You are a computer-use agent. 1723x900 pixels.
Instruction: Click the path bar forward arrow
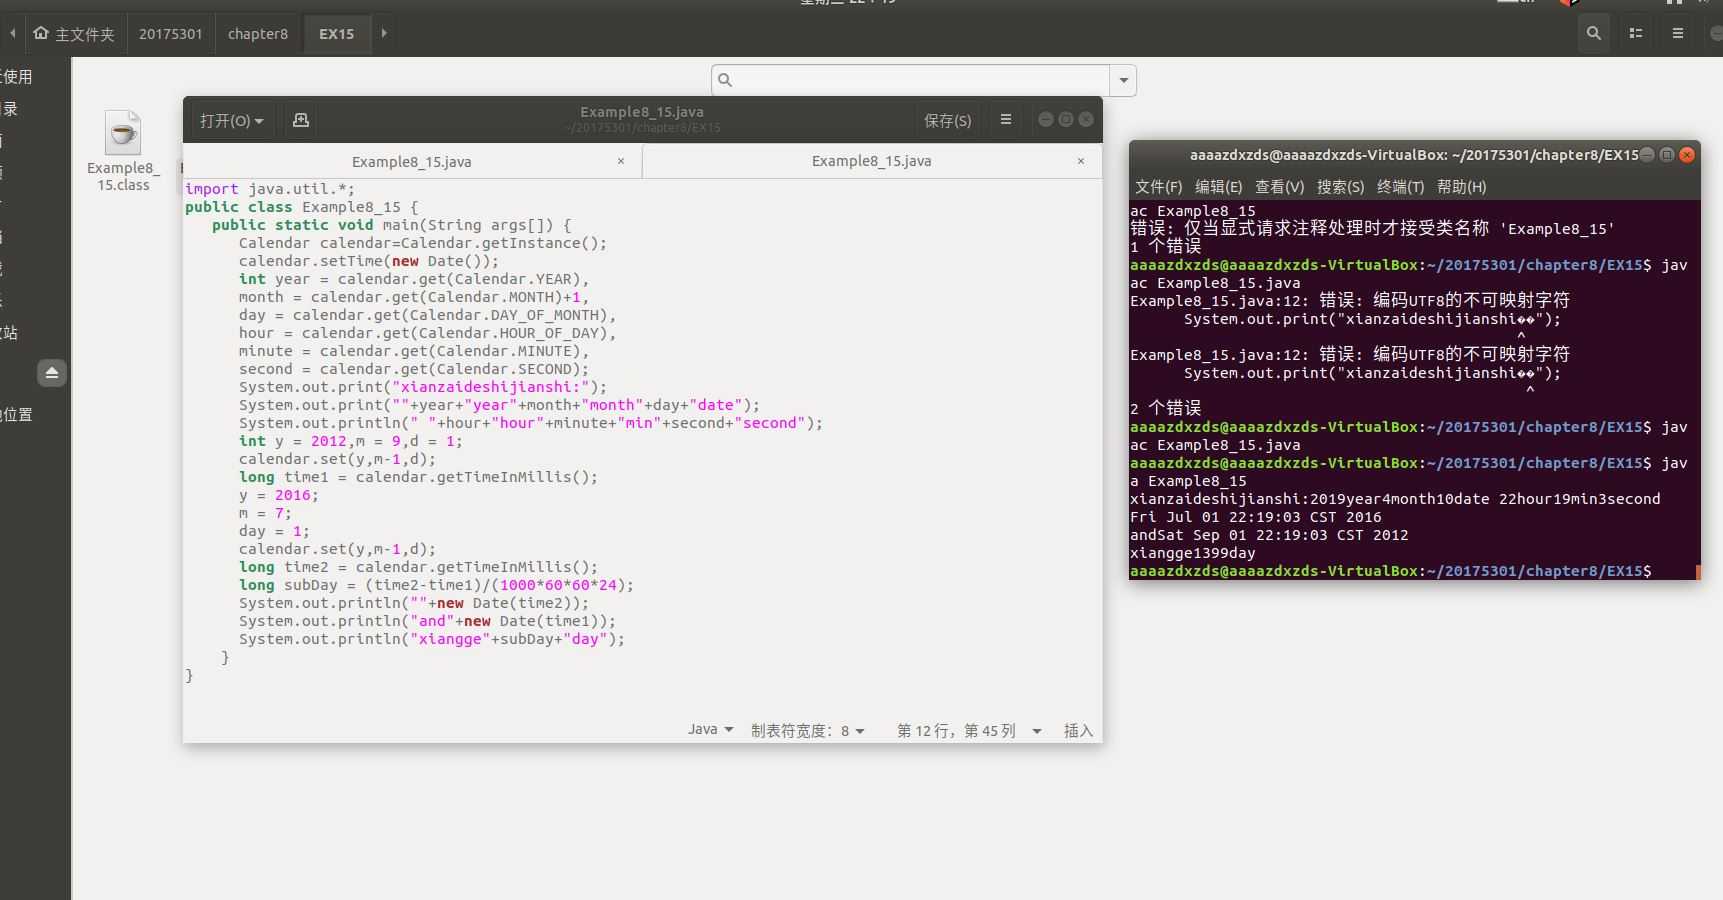click(383, 34)
